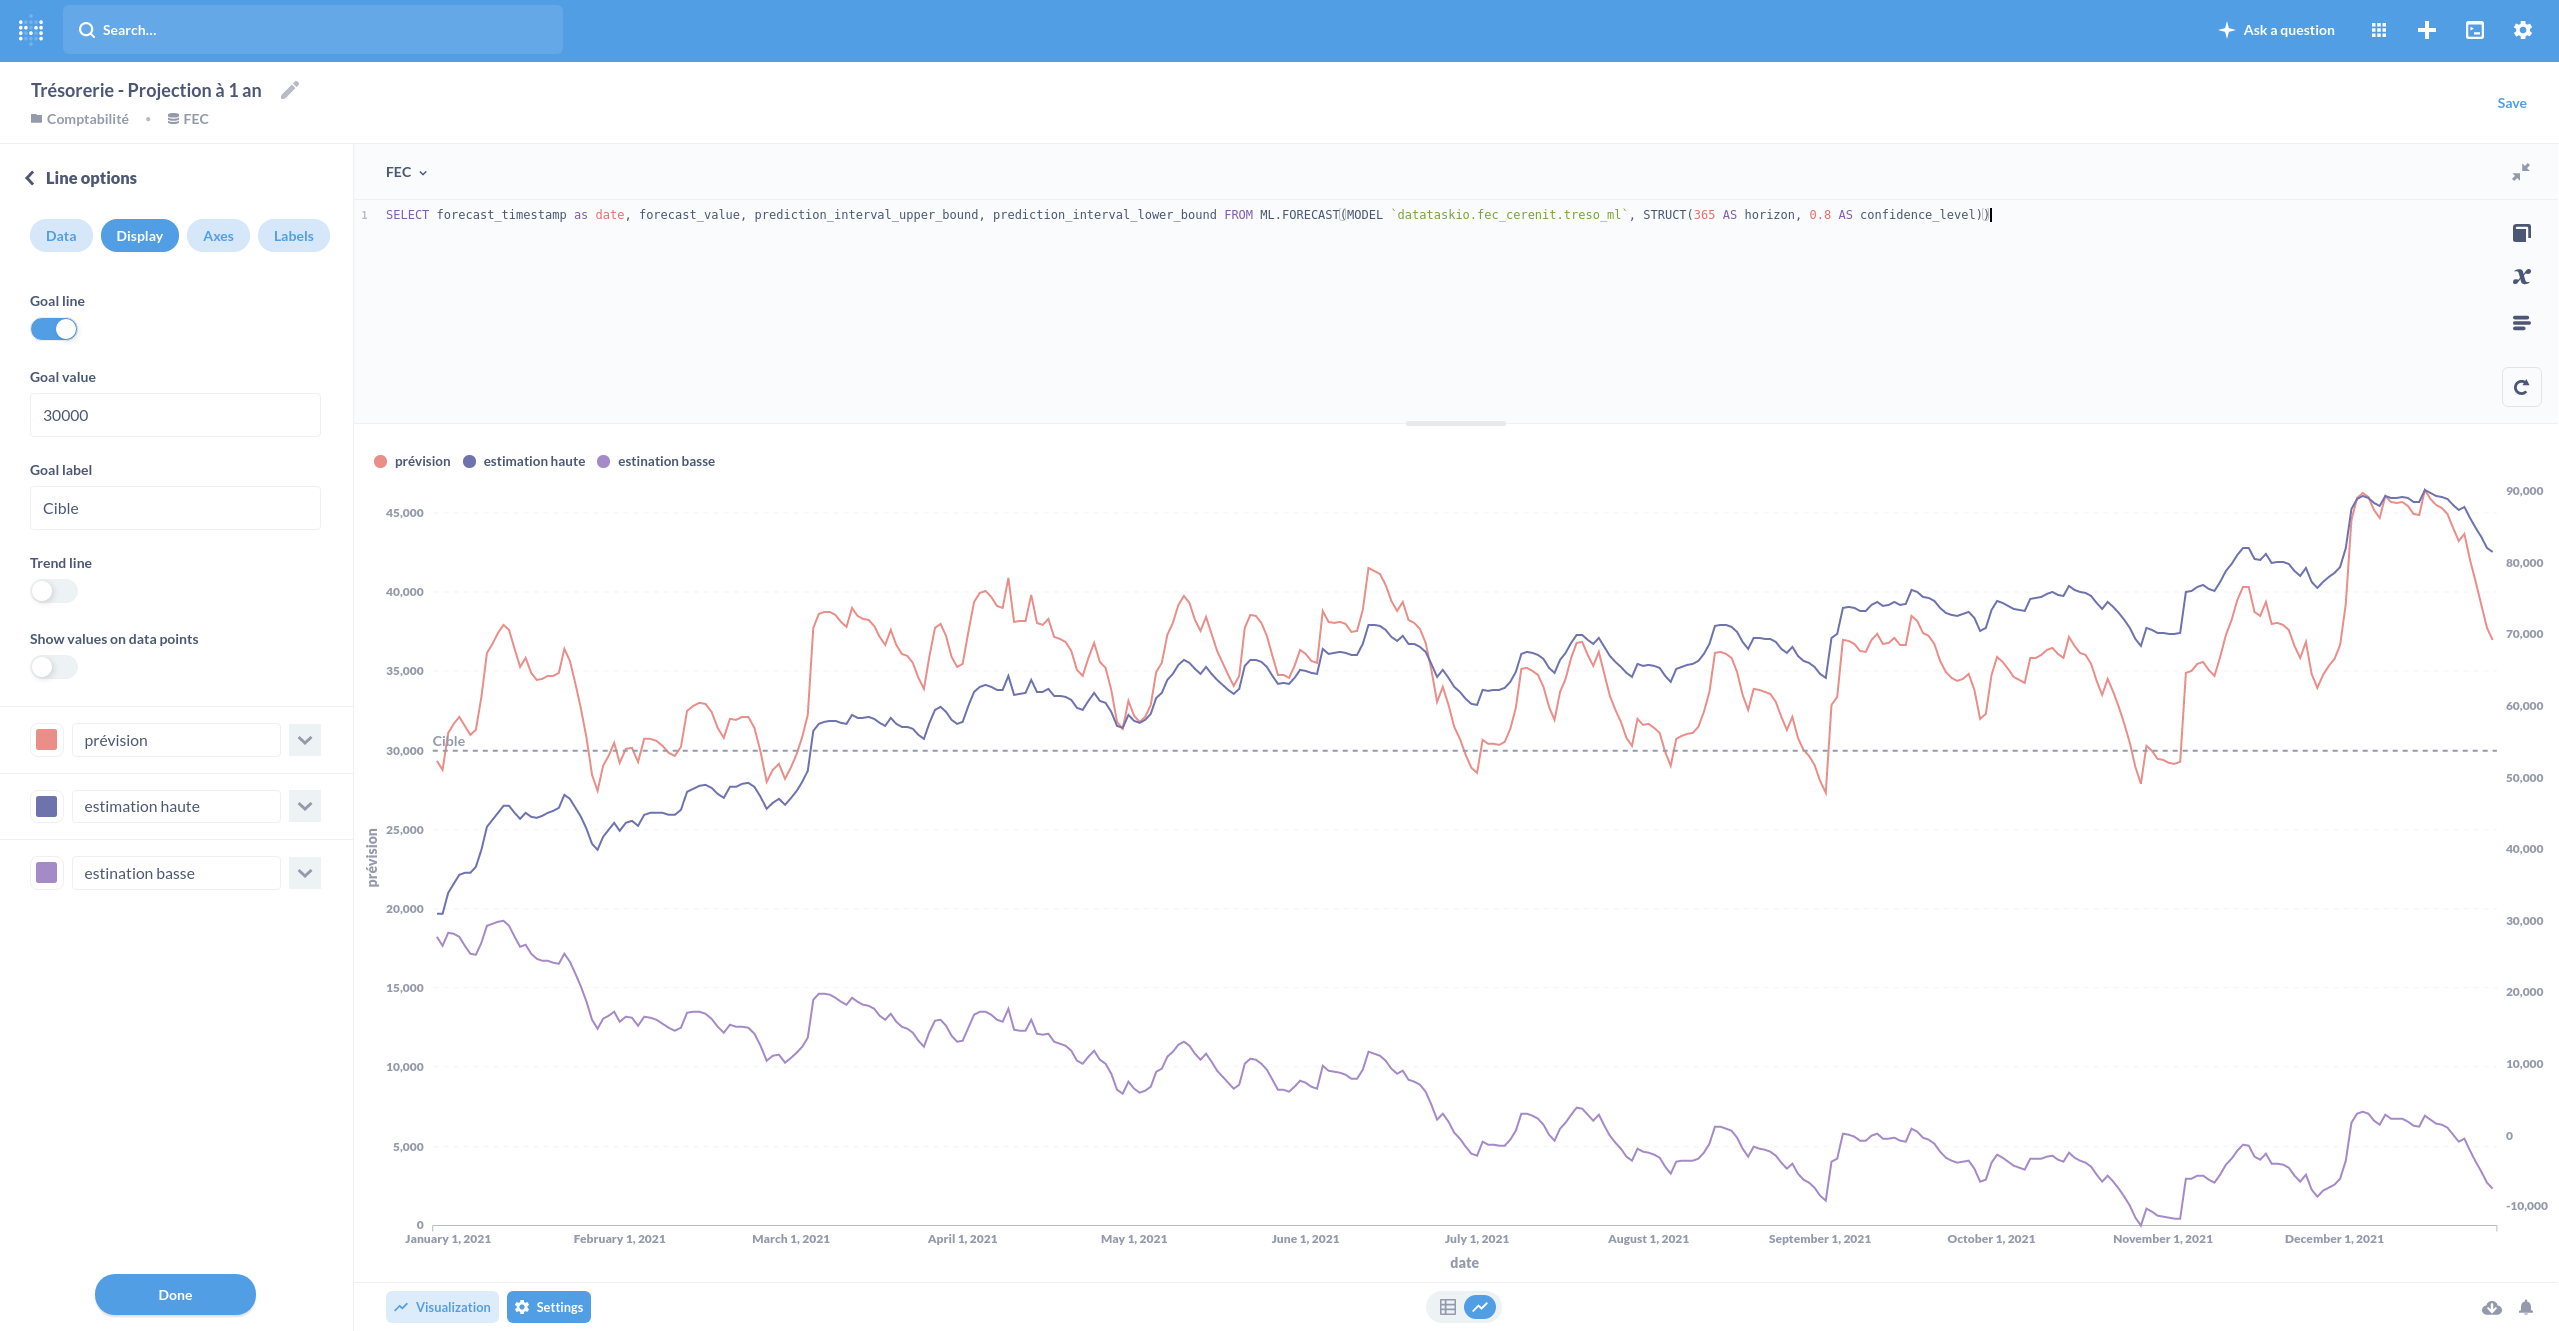Edit the estination basse name field
The width and height of the screenshot is (2559, 1331).
176,873
